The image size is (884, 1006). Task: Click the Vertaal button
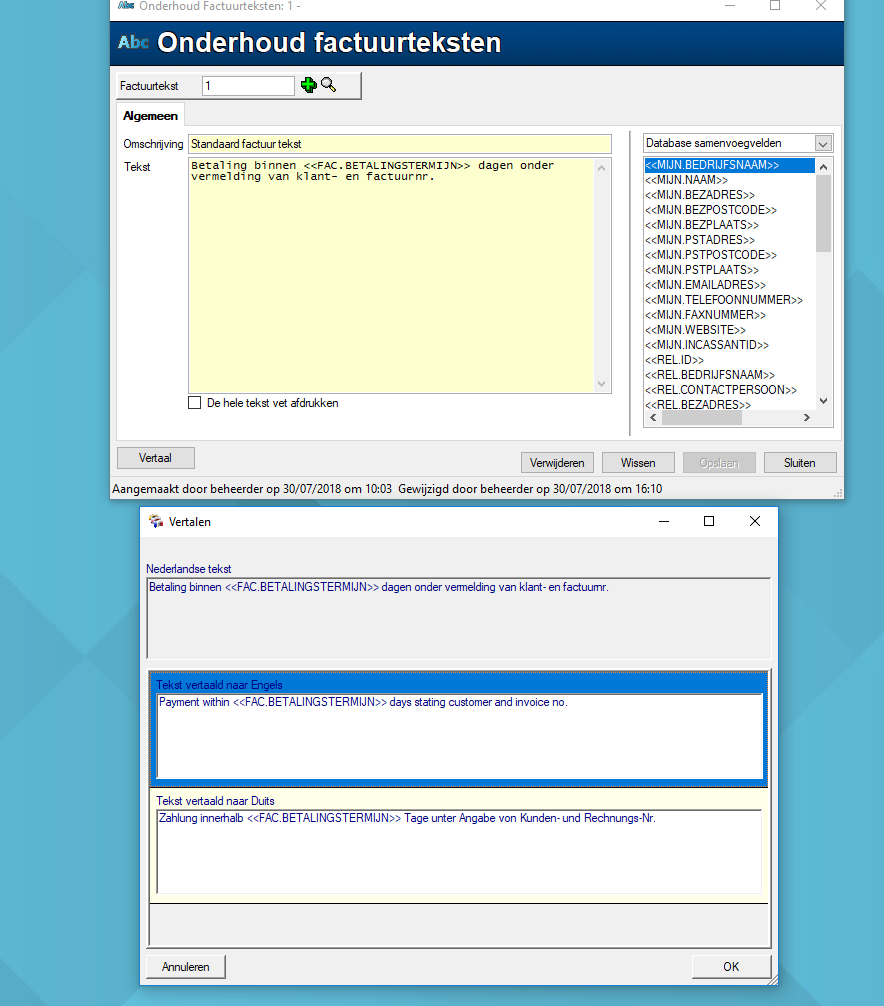[x=155, y=458]
